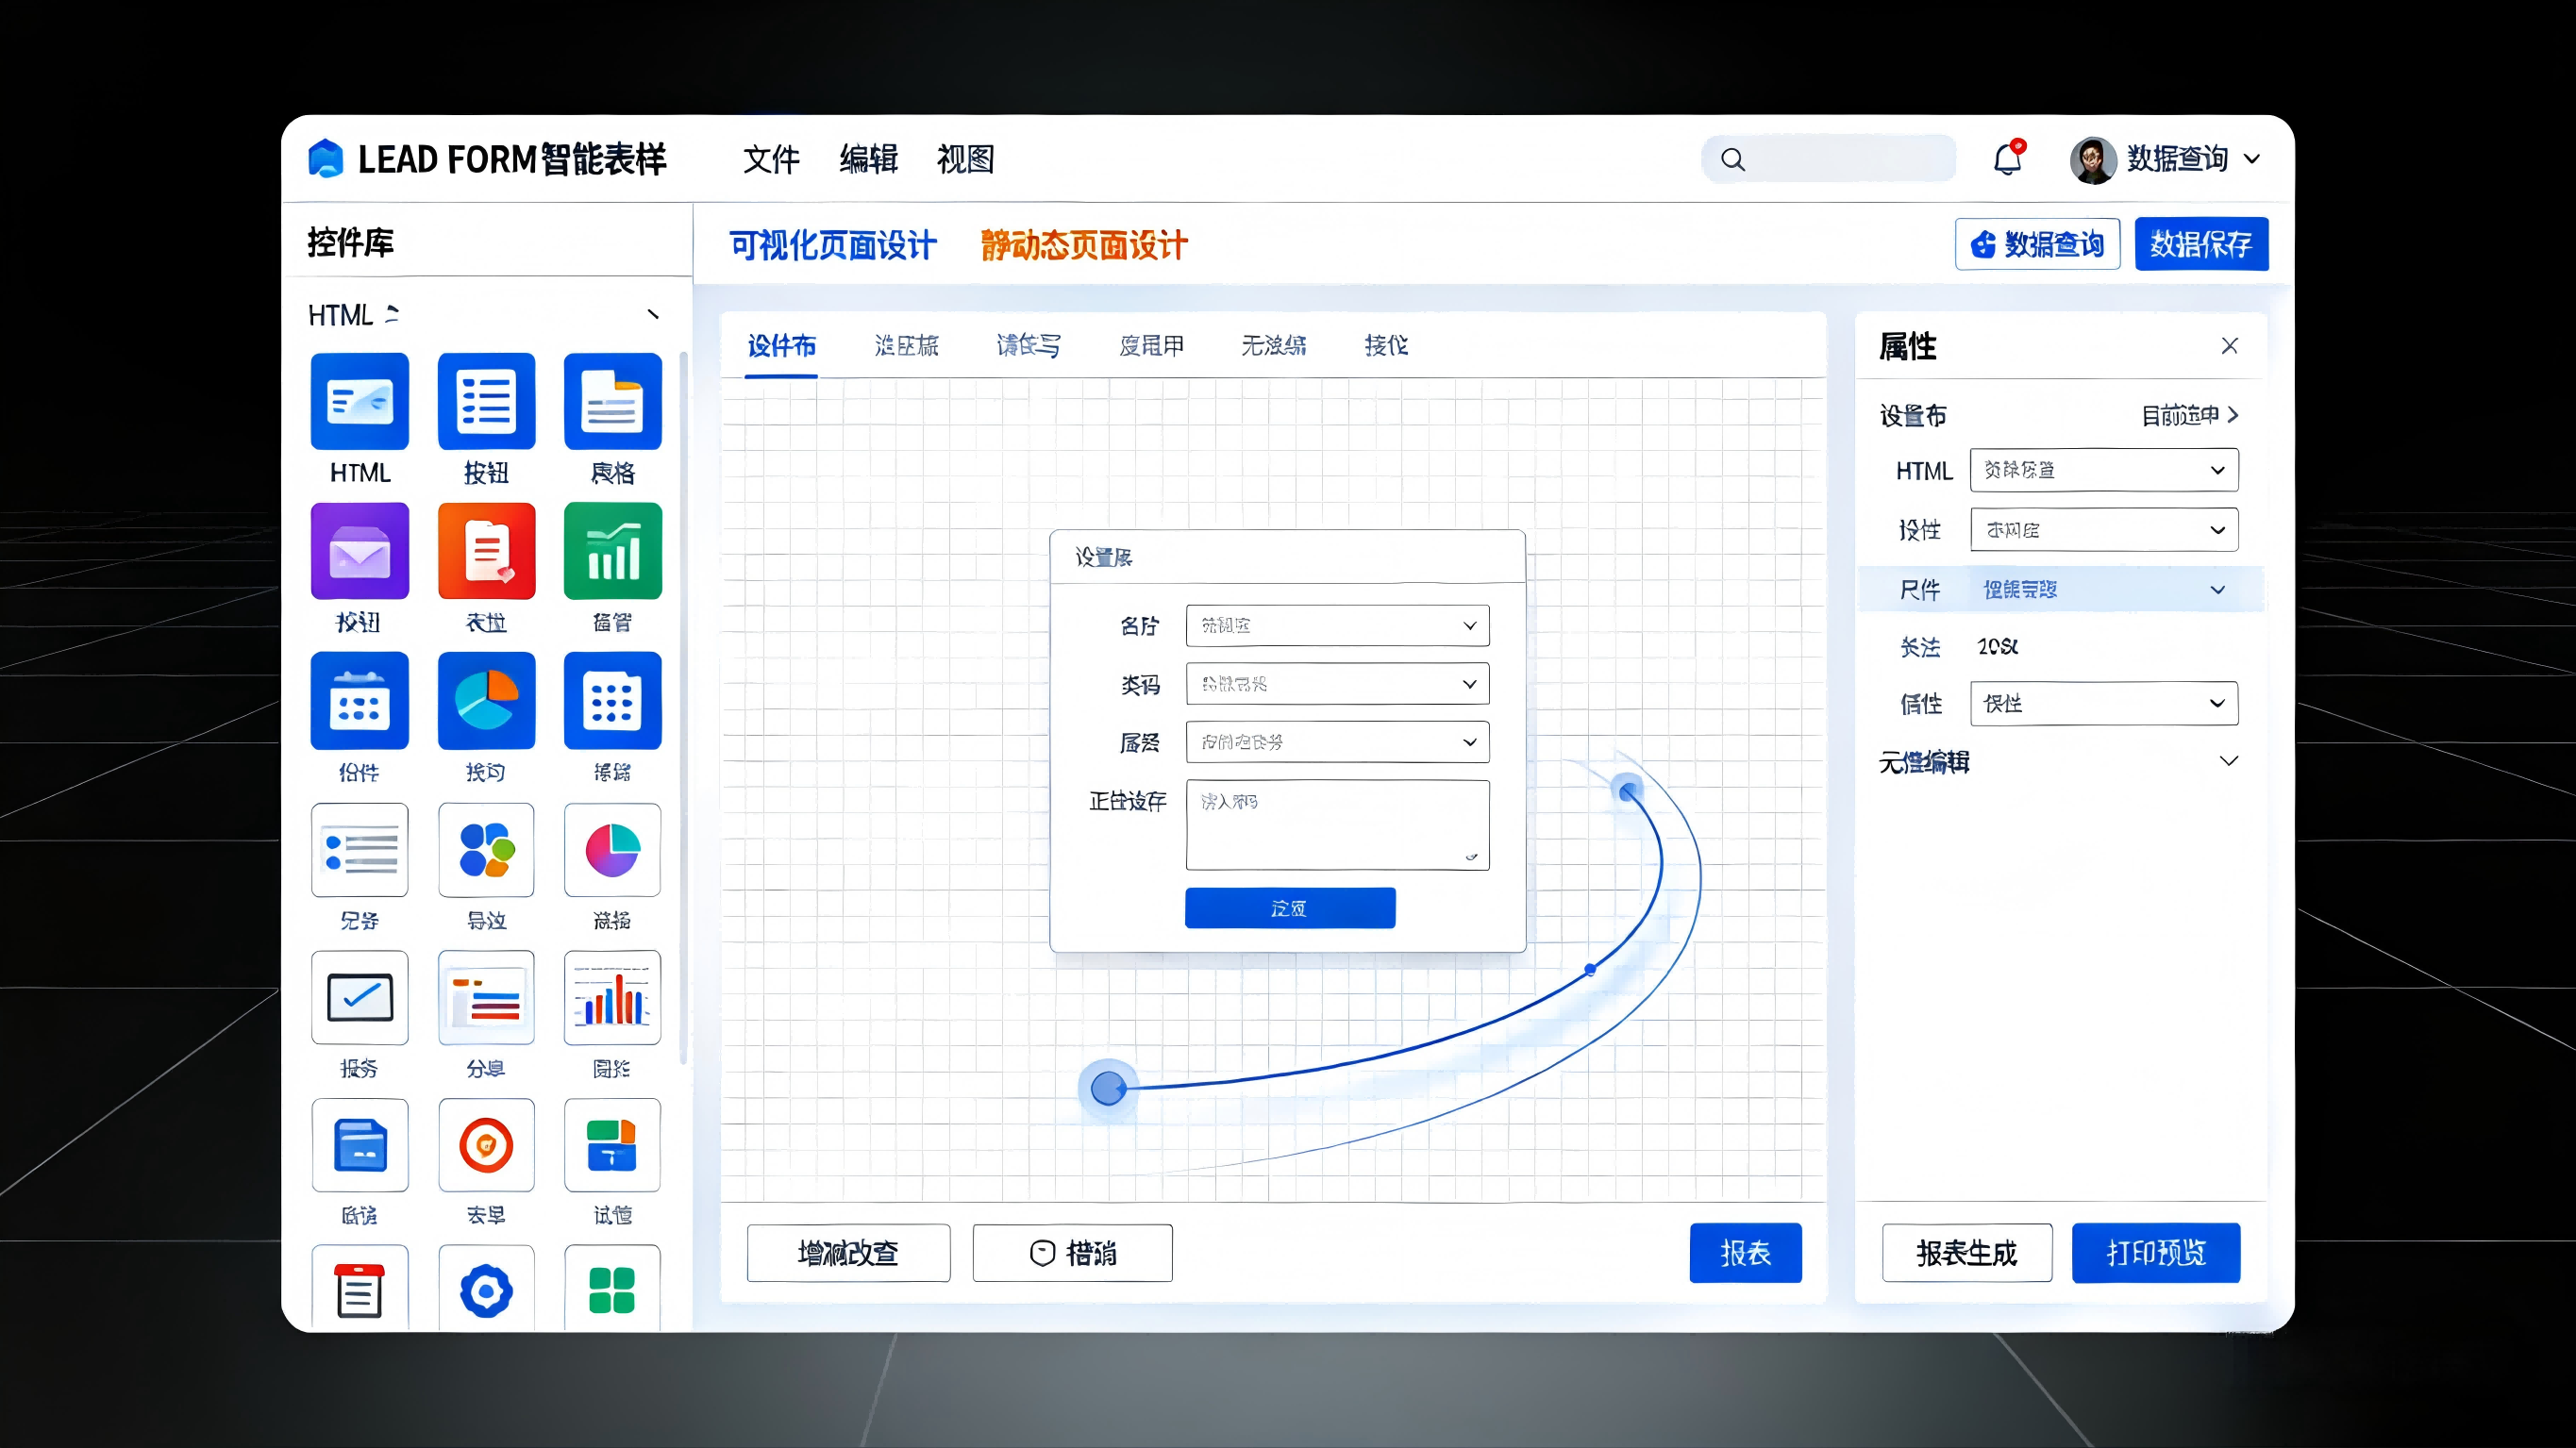Select the purple envelope mail widget

point(359,551)
